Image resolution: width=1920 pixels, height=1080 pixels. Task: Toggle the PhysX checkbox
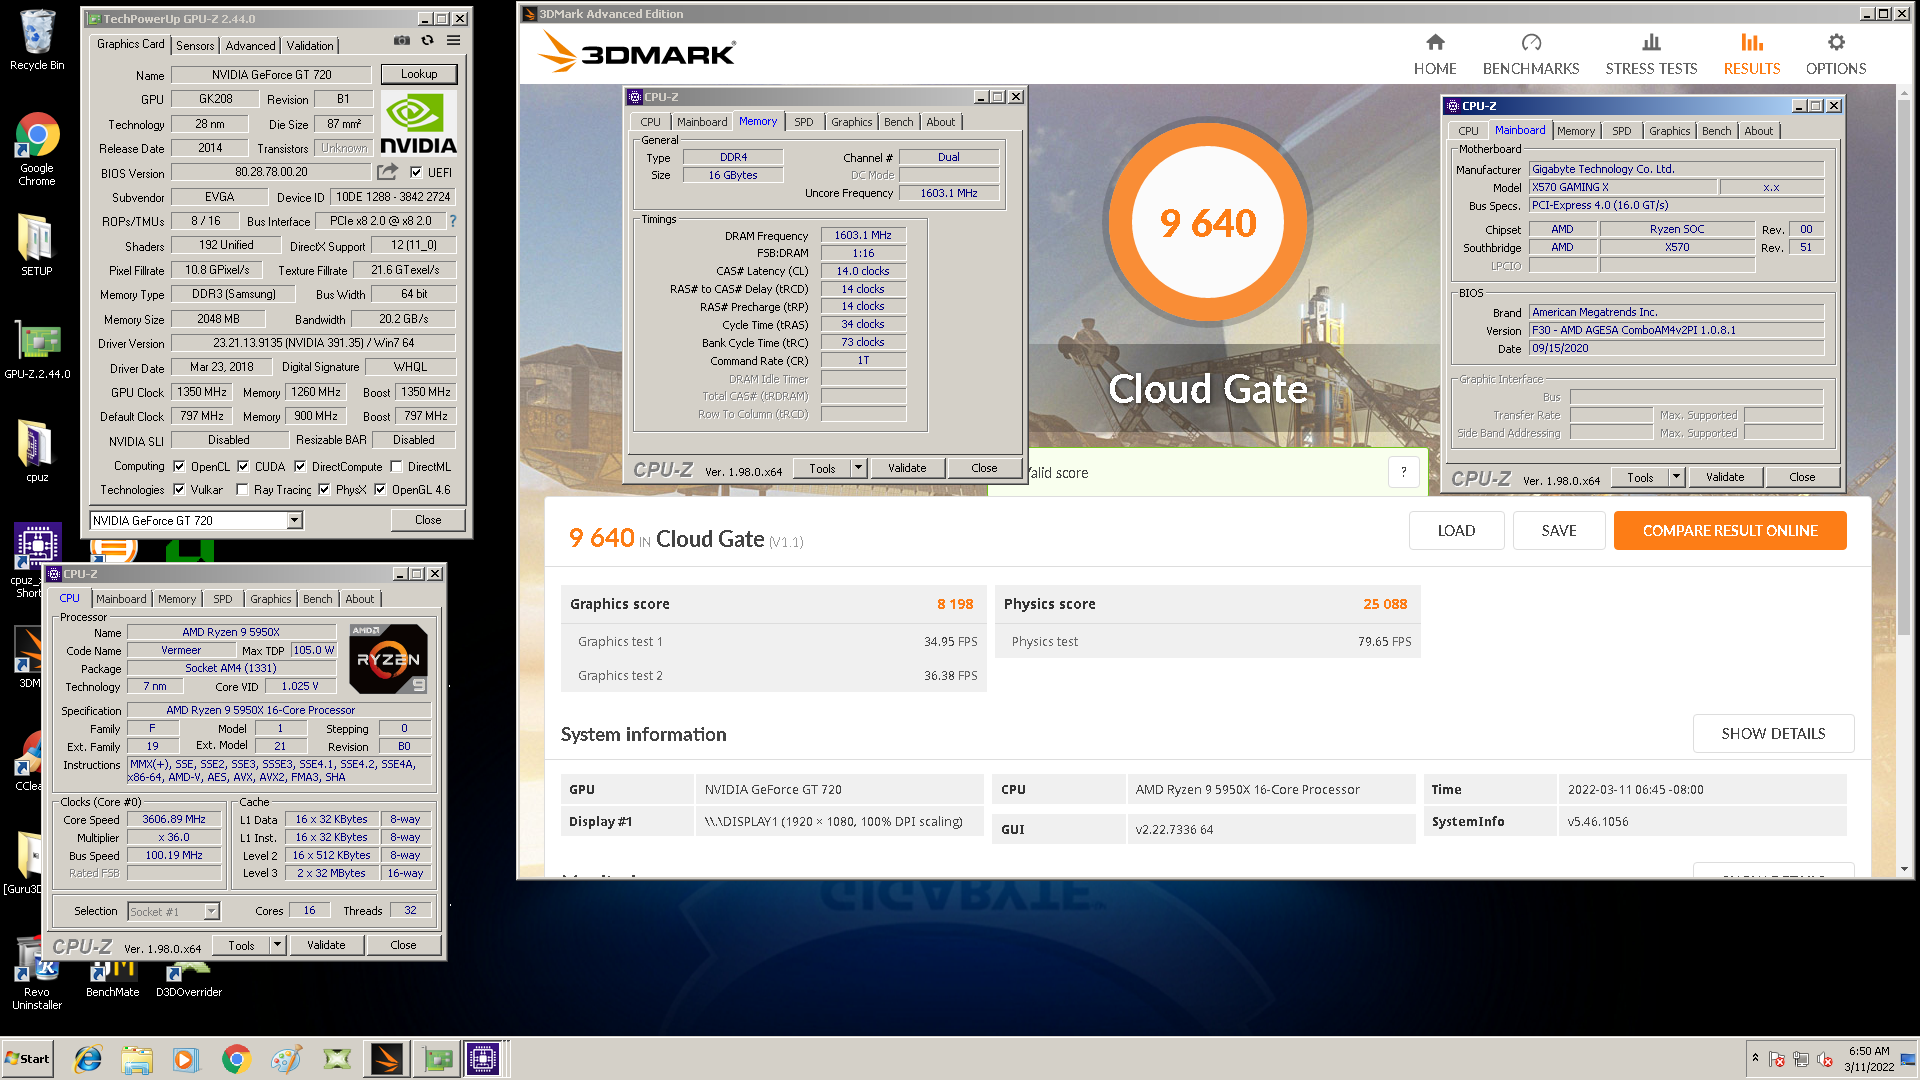coord(324,489)
